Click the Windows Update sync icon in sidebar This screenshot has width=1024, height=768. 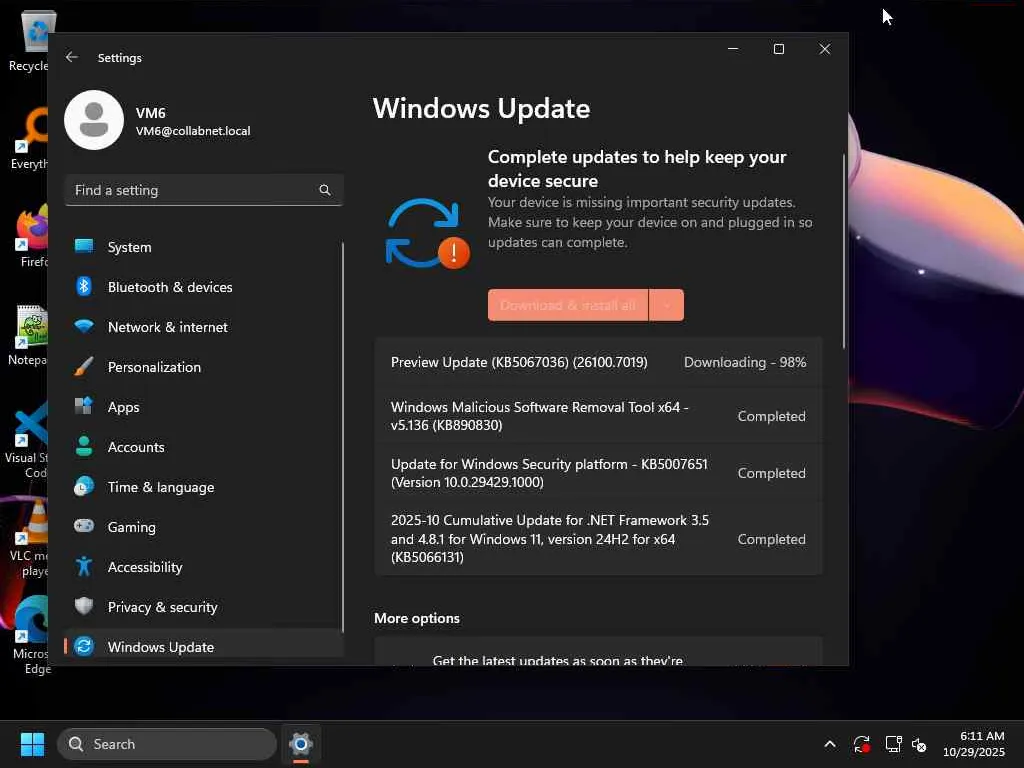(84, 647)
